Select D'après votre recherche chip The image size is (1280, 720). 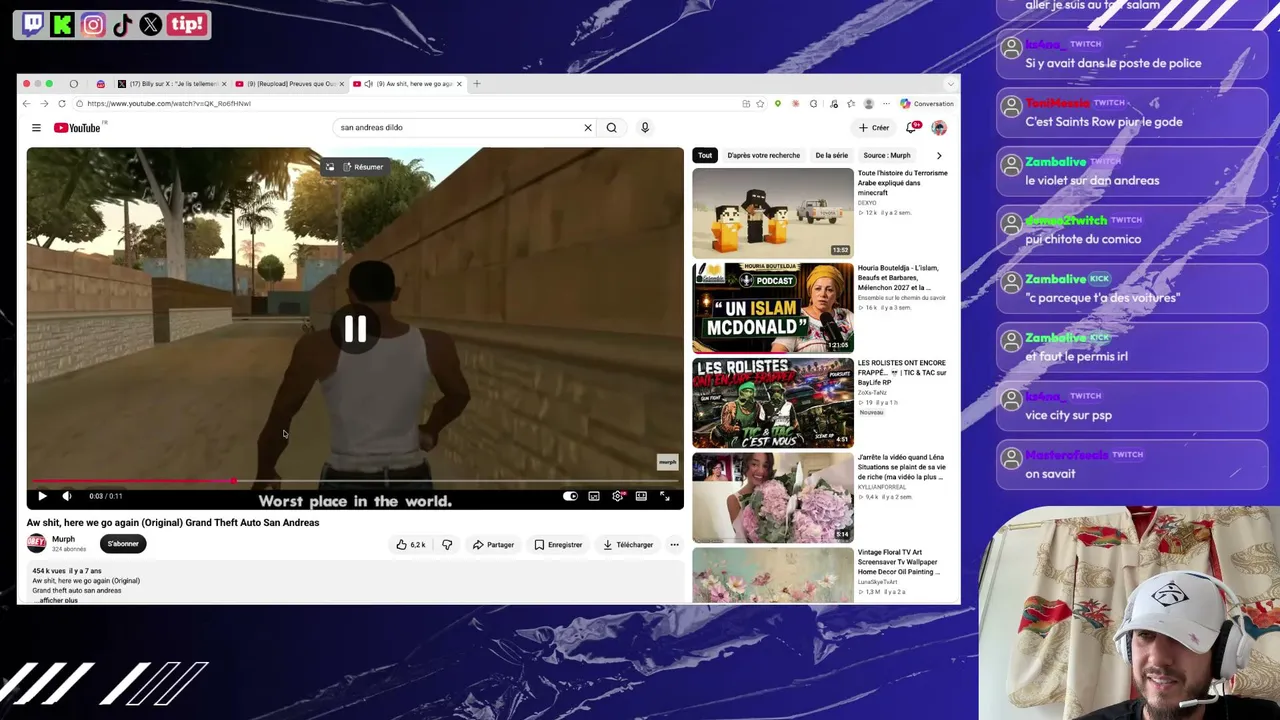(763, 156)
